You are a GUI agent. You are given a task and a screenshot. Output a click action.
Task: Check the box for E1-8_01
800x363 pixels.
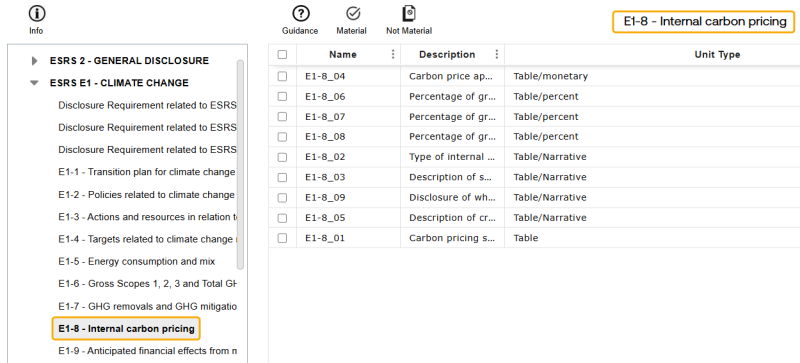pyautogui.click(x=282, y=238)
